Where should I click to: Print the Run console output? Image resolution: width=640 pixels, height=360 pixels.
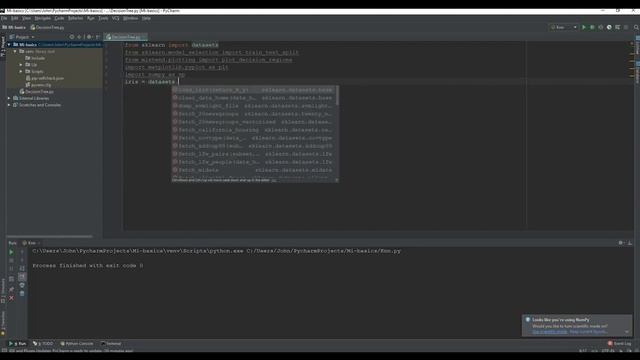pos(22,285)
